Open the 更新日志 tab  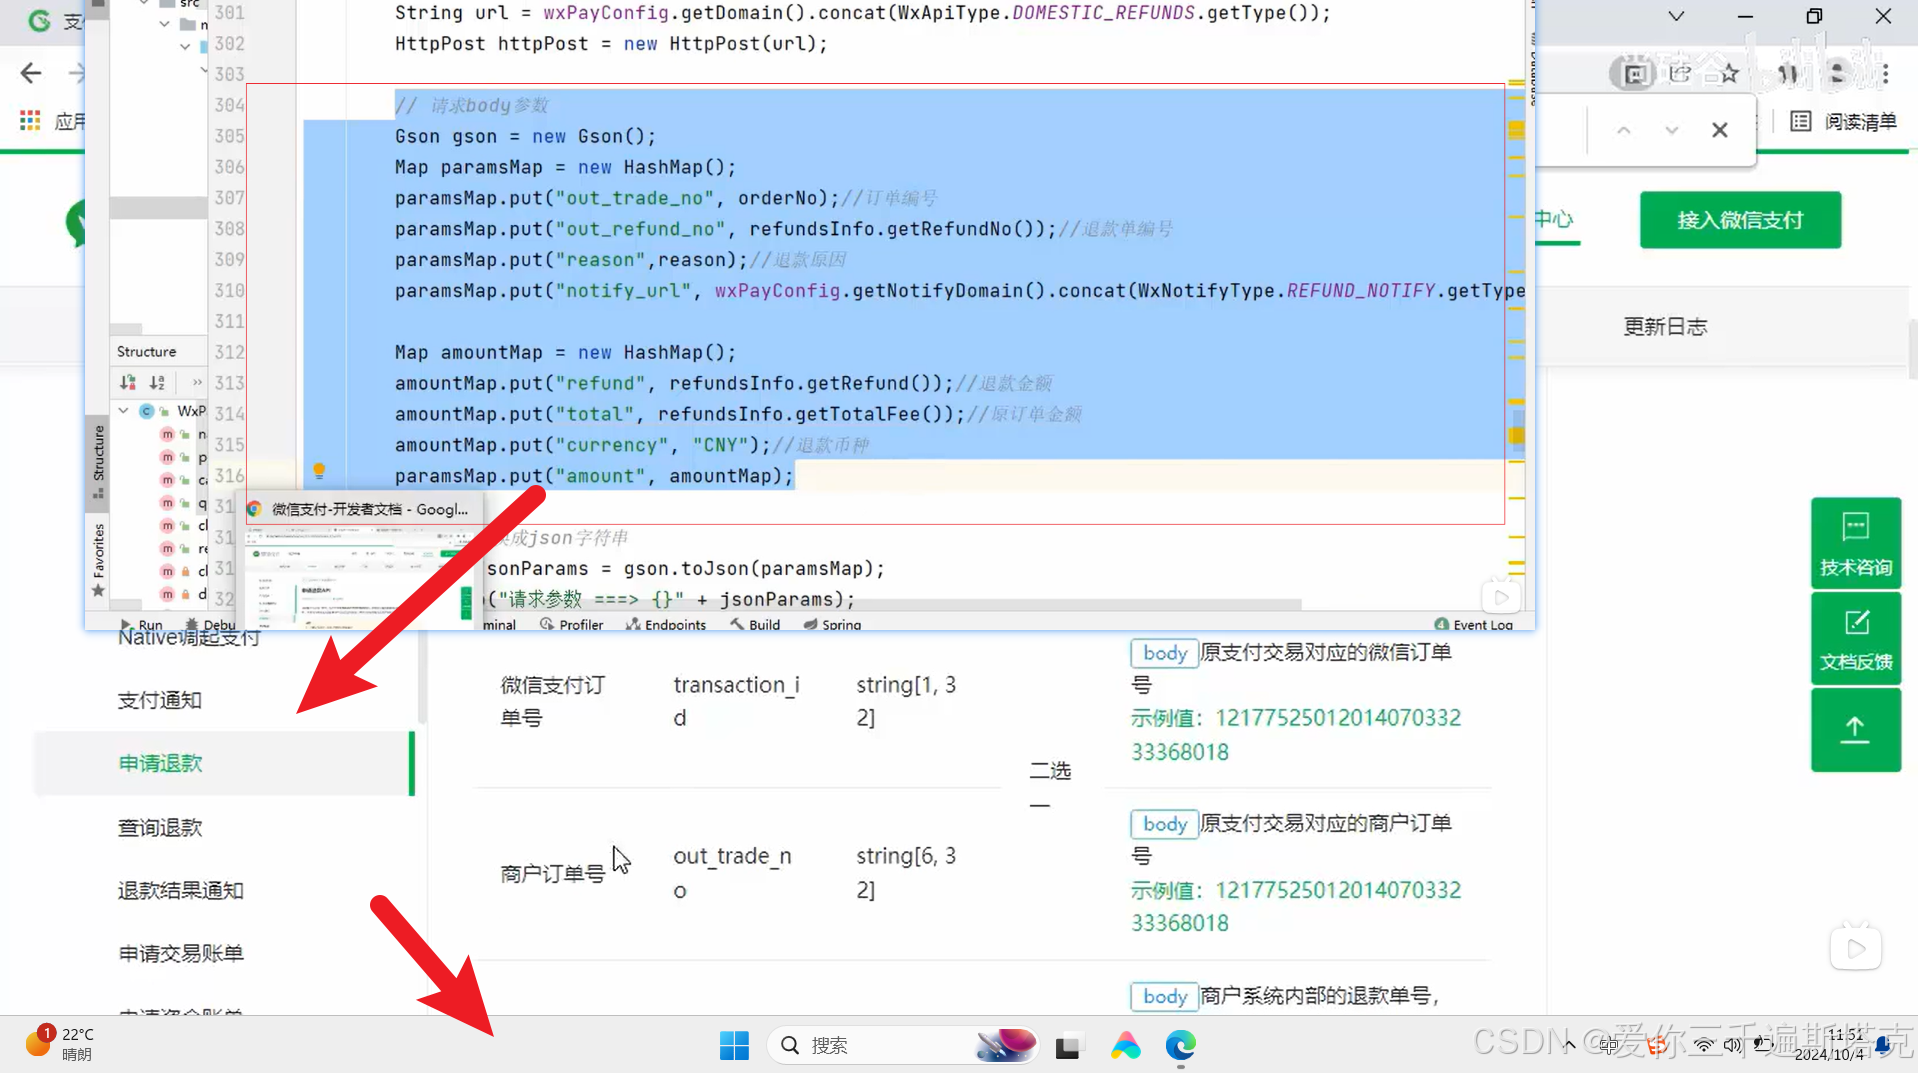(1665, 327)
